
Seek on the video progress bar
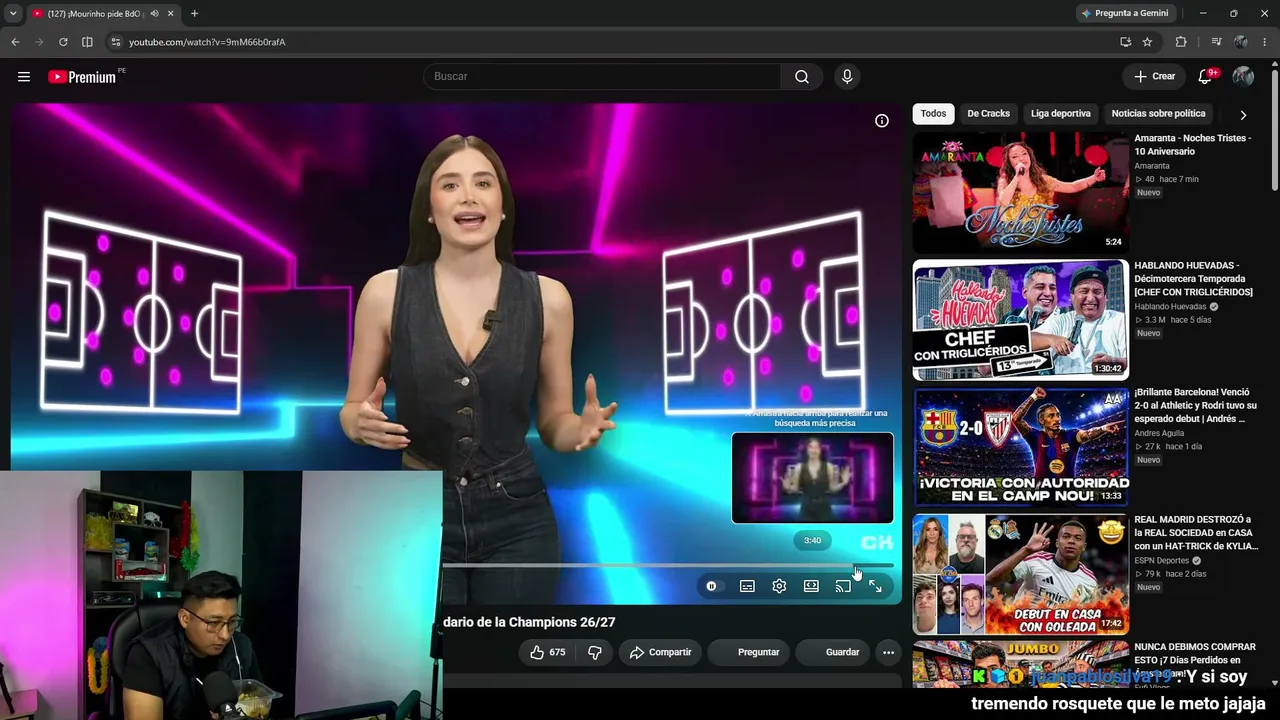pos(668,566)
